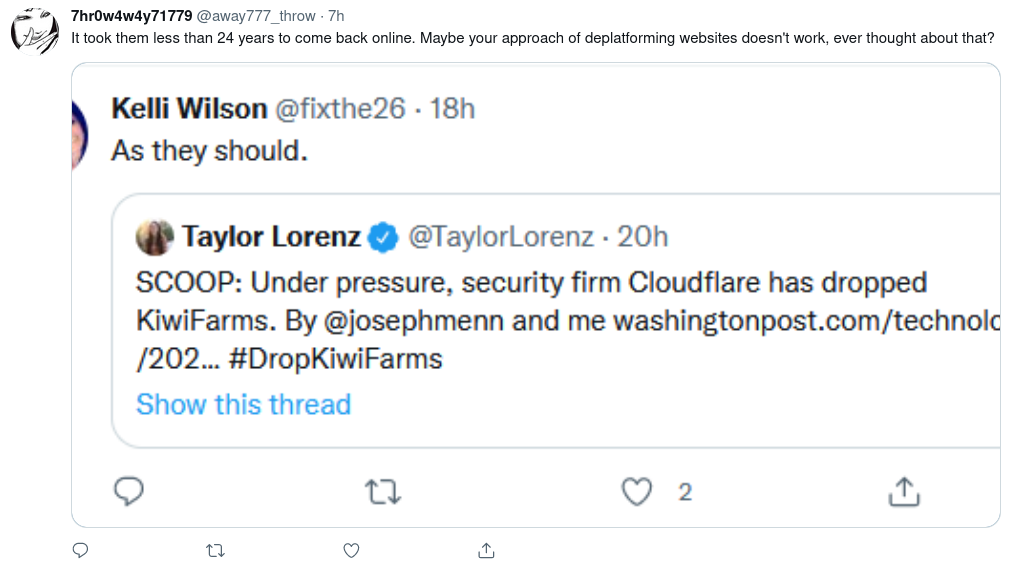Image resolution: width=1012 pixels, height=569 pixels.
Task: Open the Show this thread link
Action: click(243, 404)
